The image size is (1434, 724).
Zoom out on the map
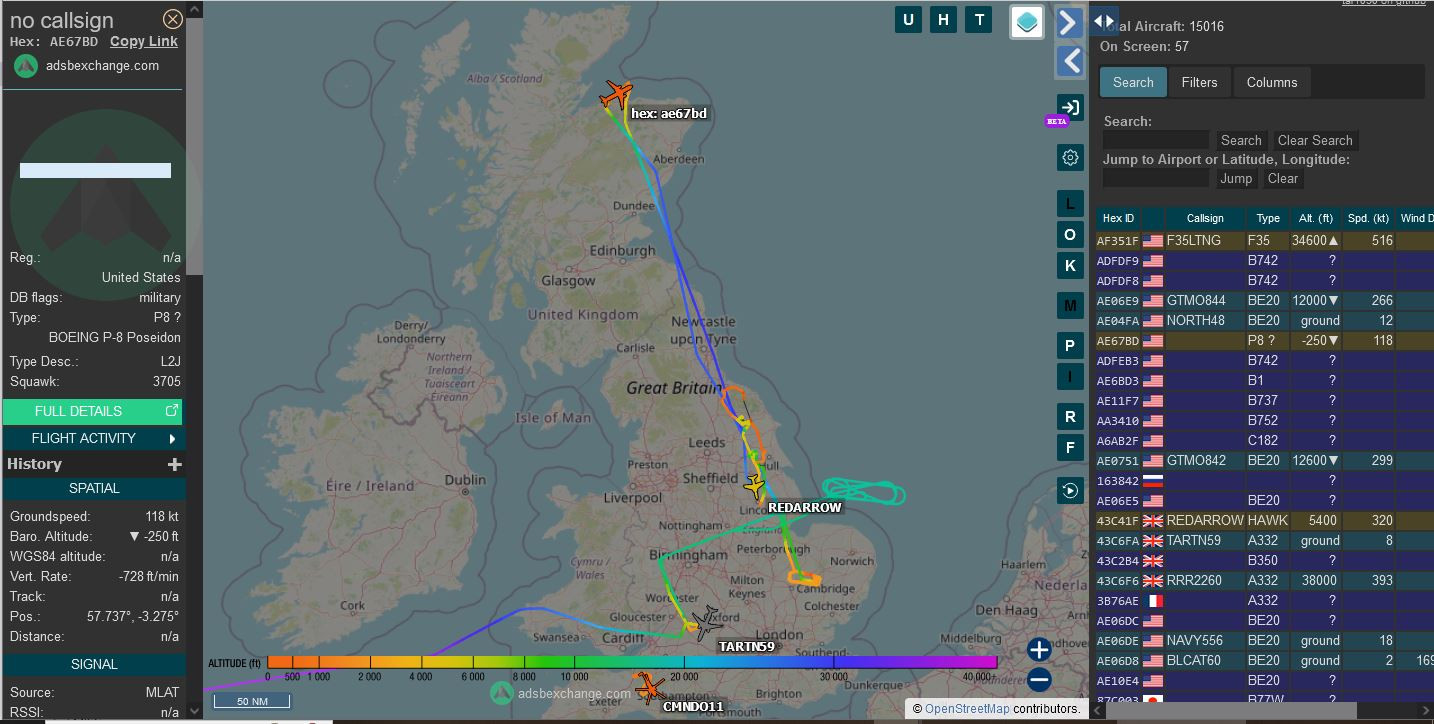point(1039,680)
